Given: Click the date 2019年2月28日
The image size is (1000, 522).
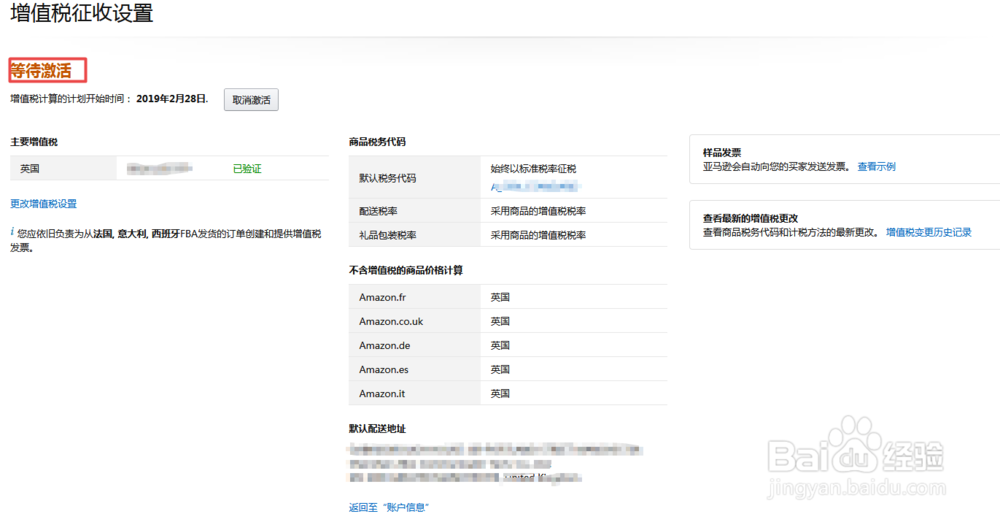Looking at the screenshot, I should (172, 99).
